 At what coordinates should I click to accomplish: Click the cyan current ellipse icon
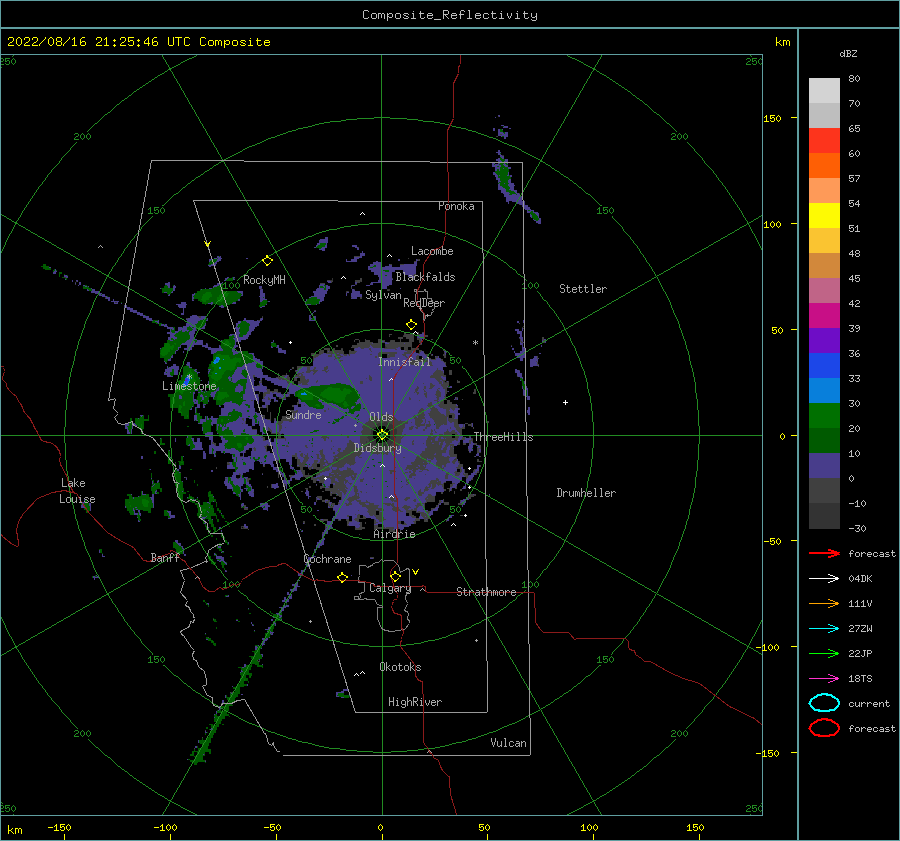tap(824, 703)
